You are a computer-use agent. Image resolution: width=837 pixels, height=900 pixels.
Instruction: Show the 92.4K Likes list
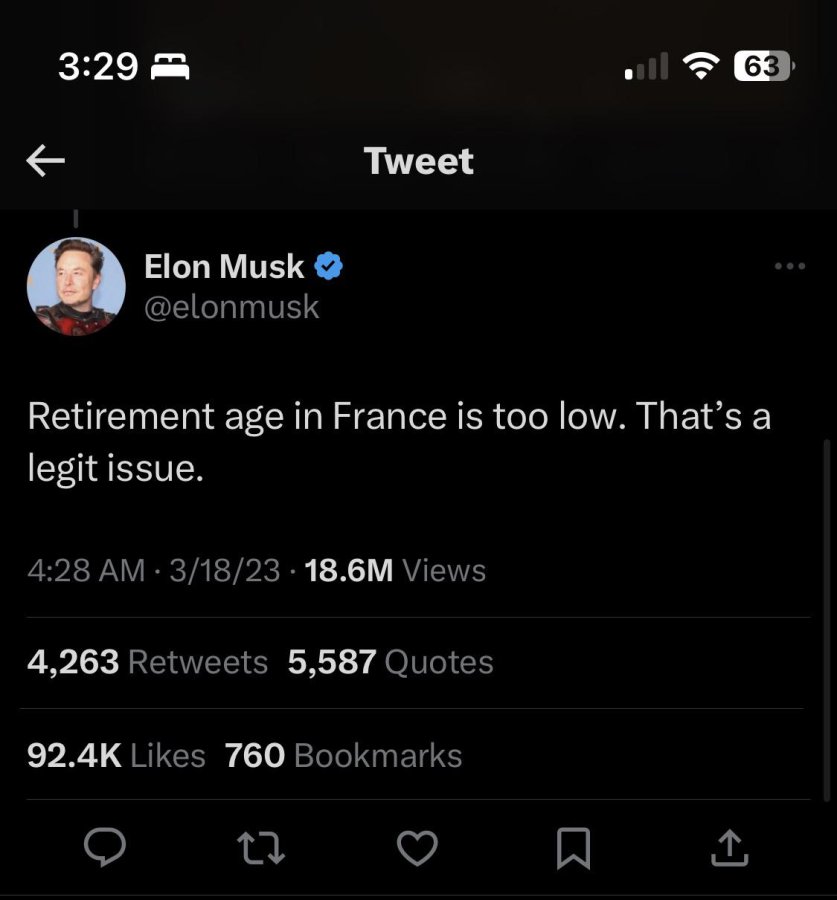point(116,755)
